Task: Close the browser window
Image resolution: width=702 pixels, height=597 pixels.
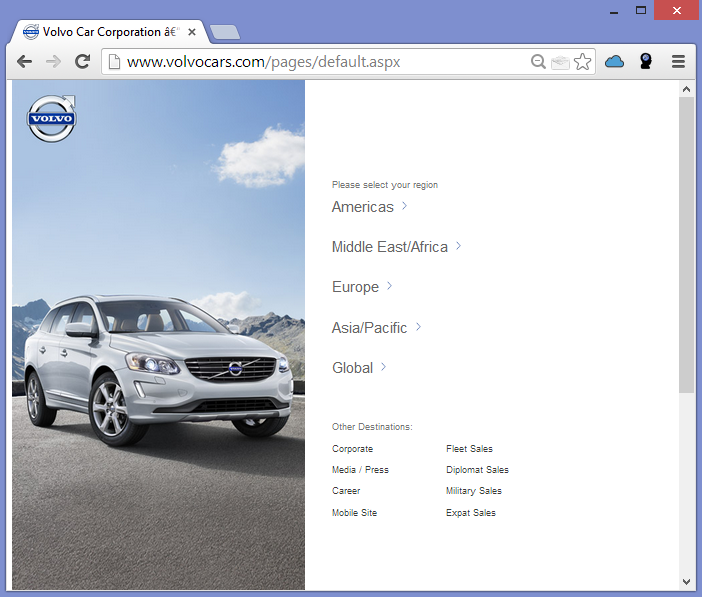Action: (677, 10)
